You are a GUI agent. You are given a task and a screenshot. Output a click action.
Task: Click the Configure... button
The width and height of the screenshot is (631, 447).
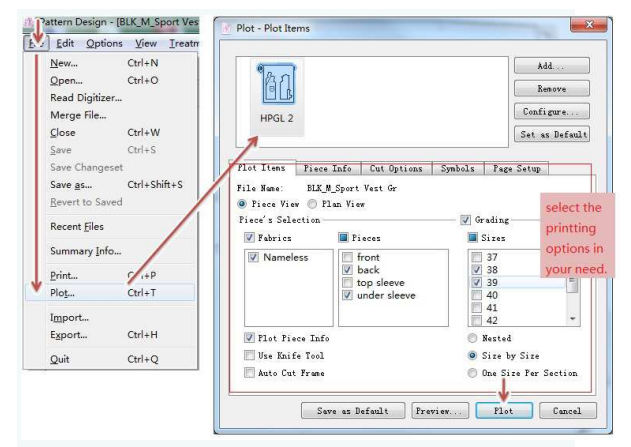(550, 111)
